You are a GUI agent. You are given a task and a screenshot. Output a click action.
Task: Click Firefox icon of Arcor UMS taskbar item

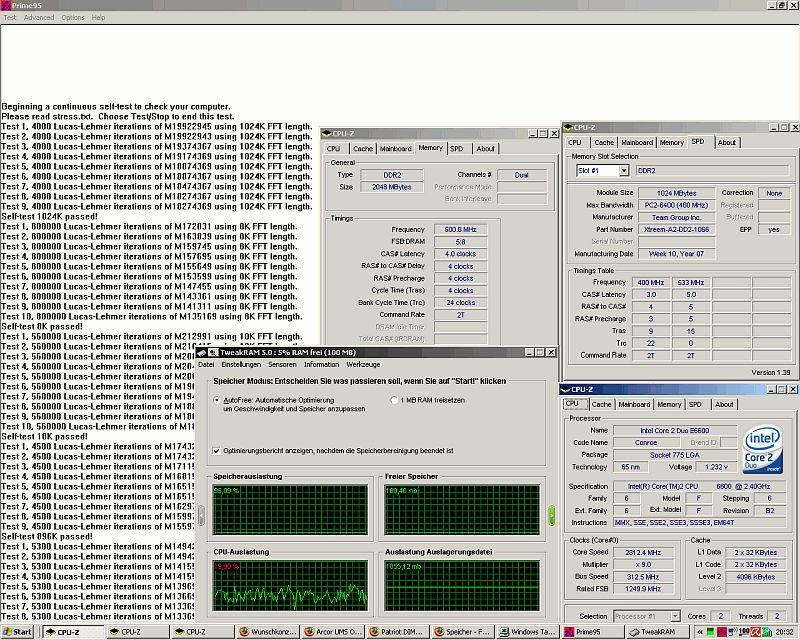pyautogui.click(x=309, y=632)
